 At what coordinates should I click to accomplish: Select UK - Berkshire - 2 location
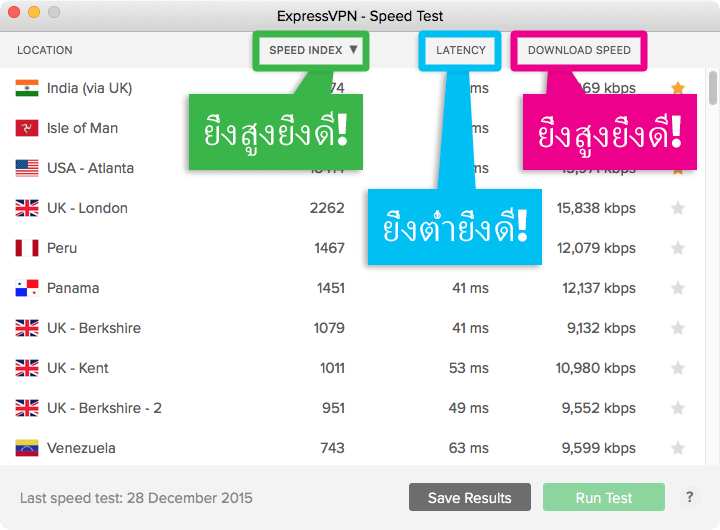(x=104, y=408)
